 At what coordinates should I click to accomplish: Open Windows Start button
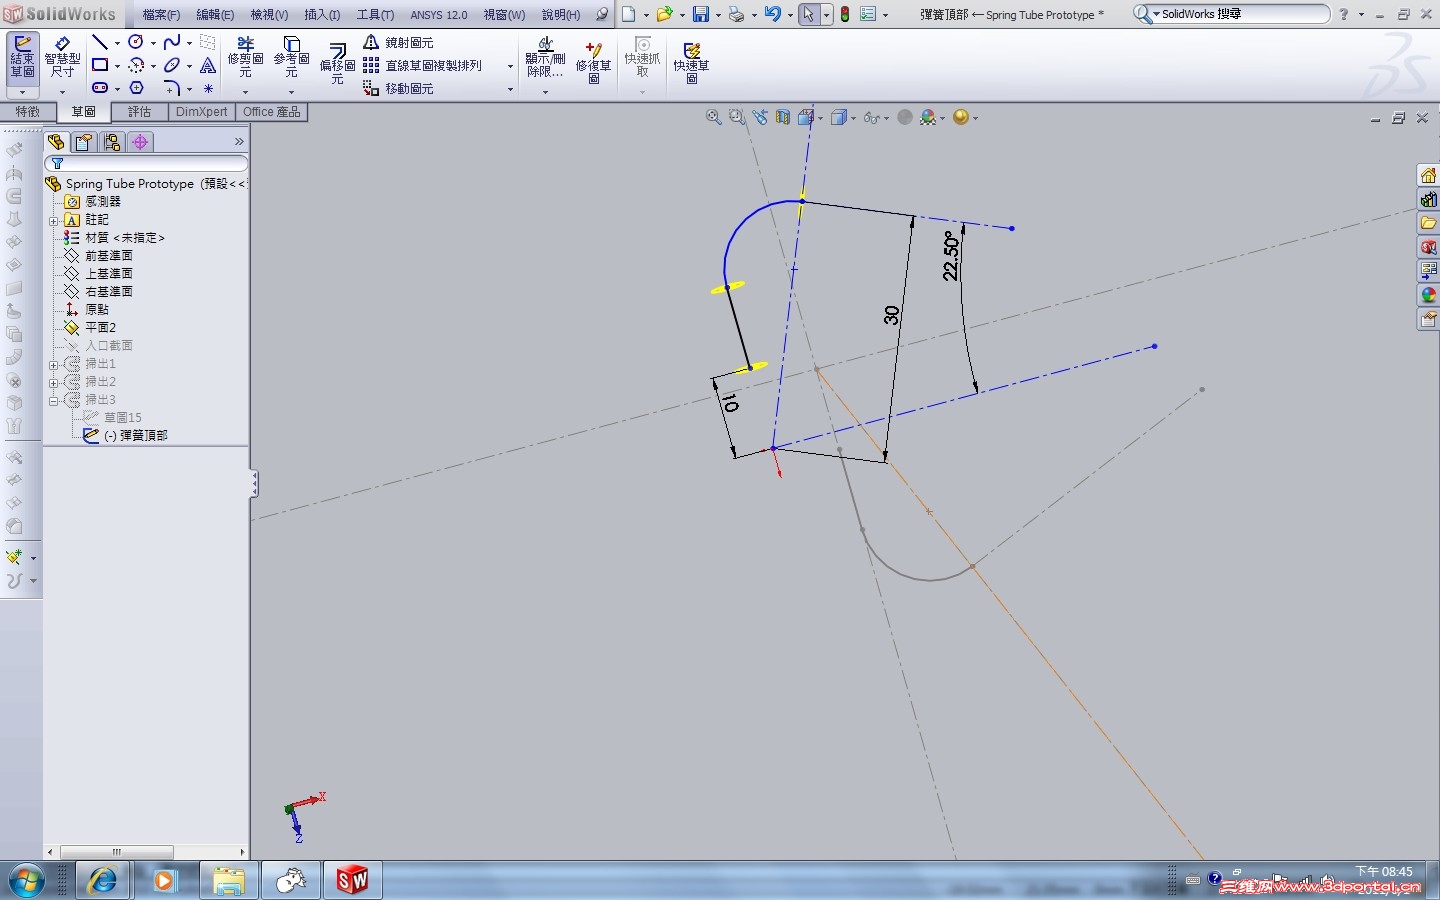(26, 881)
